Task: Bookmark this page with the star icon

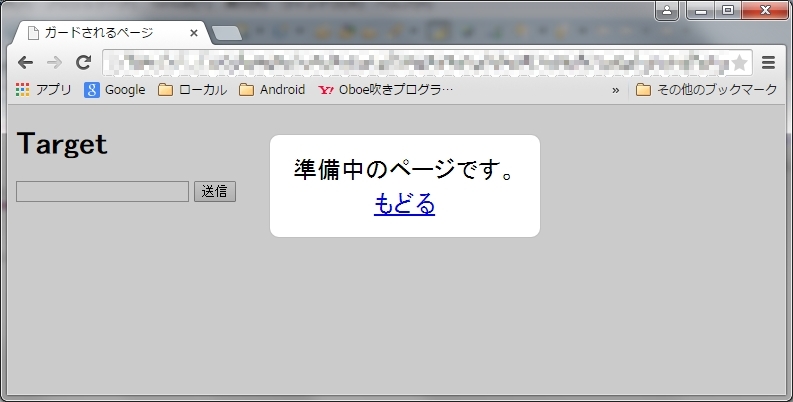Action: [x=739, y=63]
